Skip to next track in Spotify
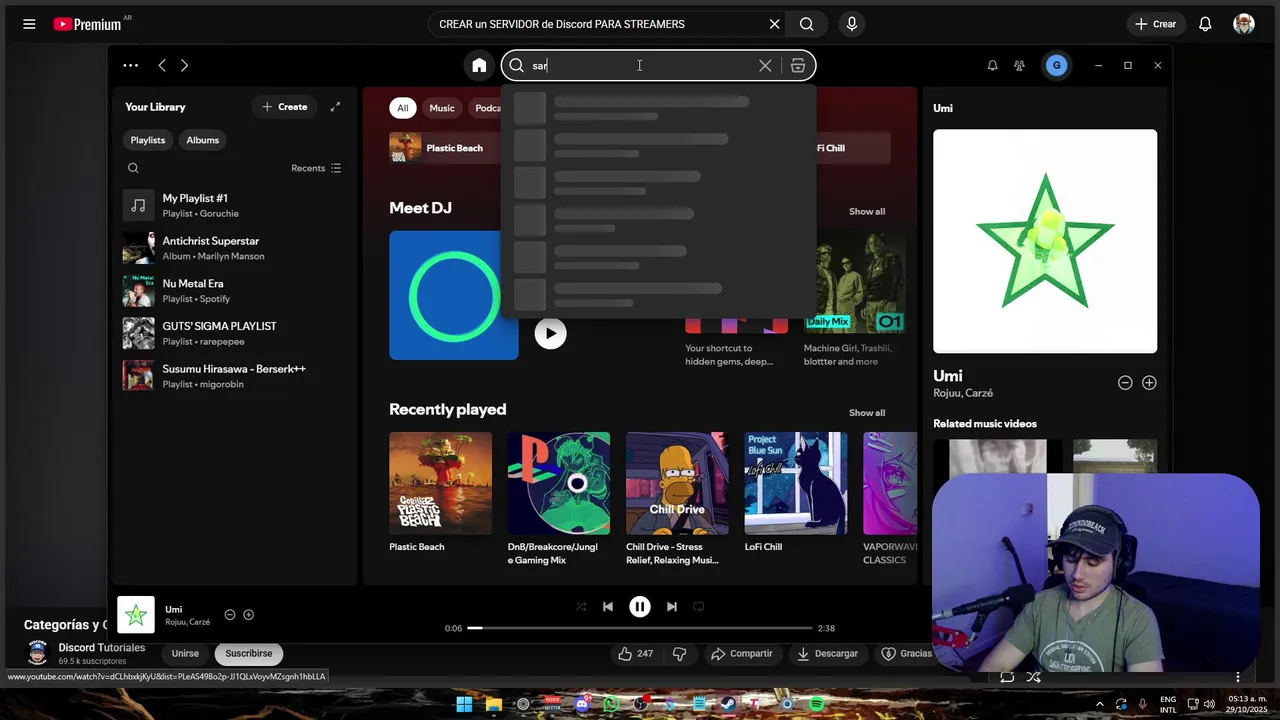 tap(672, 606)
